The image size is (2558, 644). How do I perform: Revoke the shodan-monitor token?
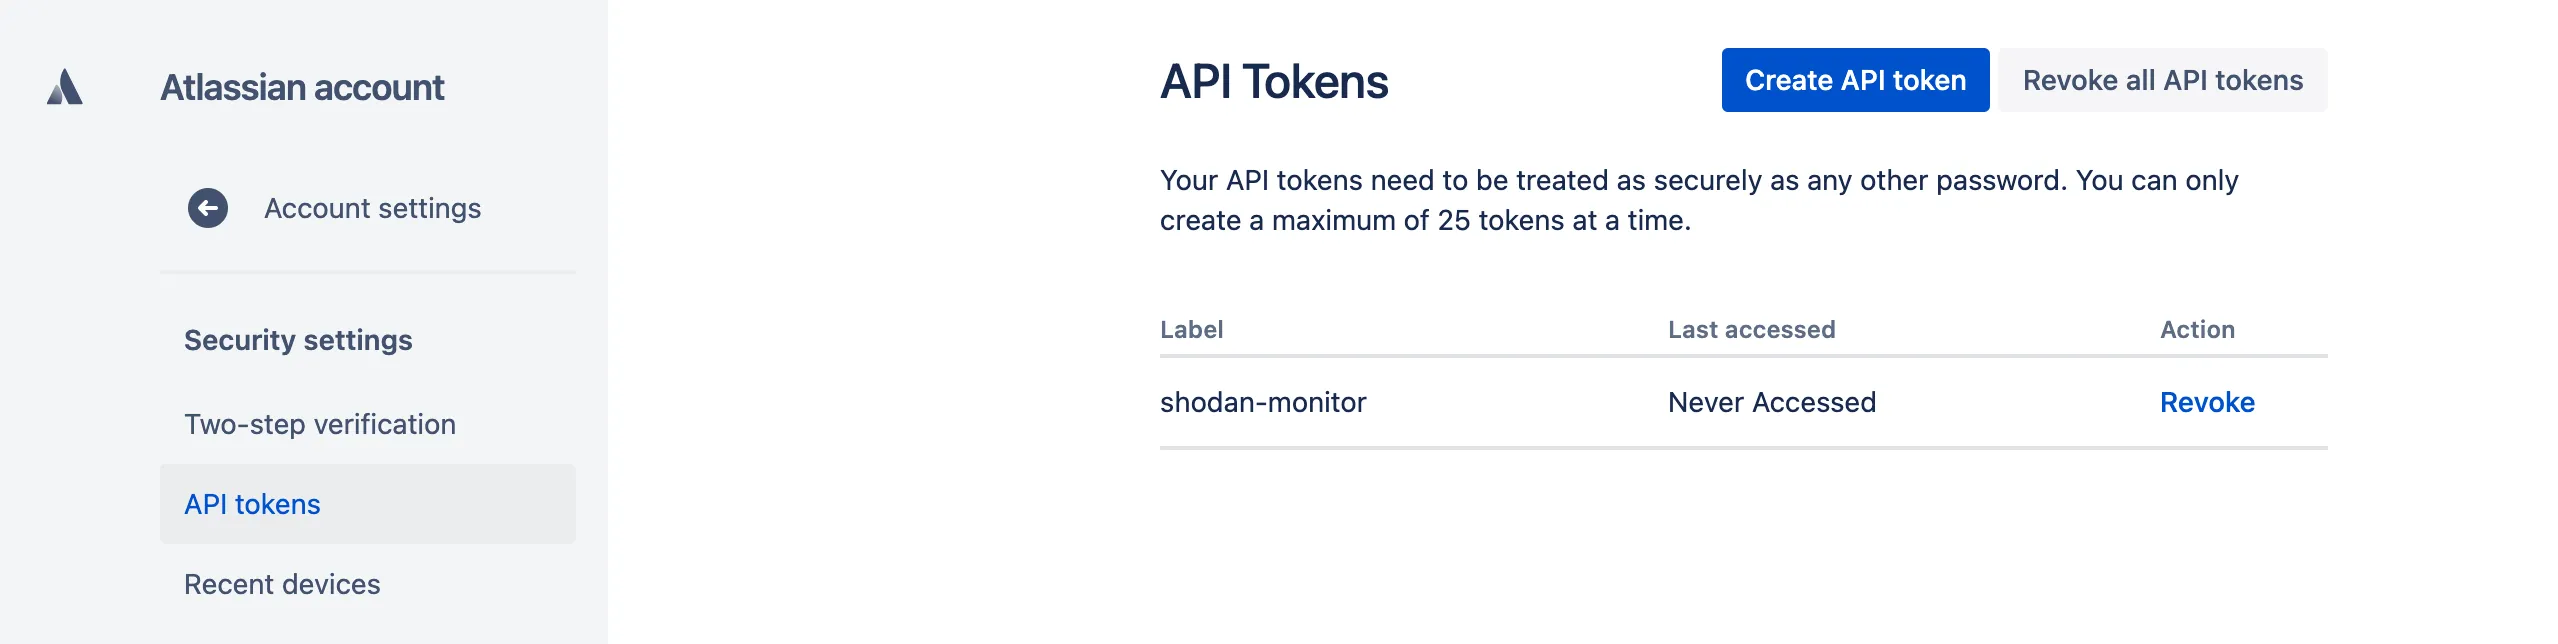point(2206,402)
